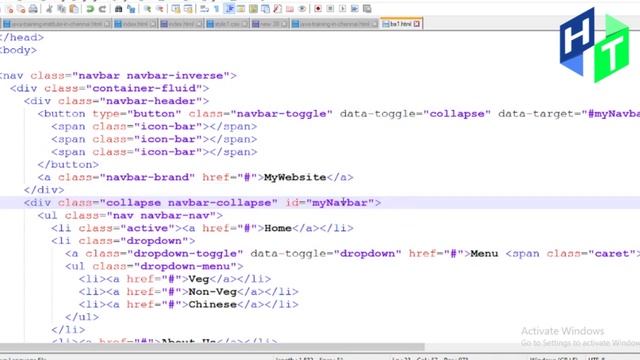This screenshot has width=640, height=360.
Task: Click Run Macro Multiple Times icon
Action: click(355, 9)
